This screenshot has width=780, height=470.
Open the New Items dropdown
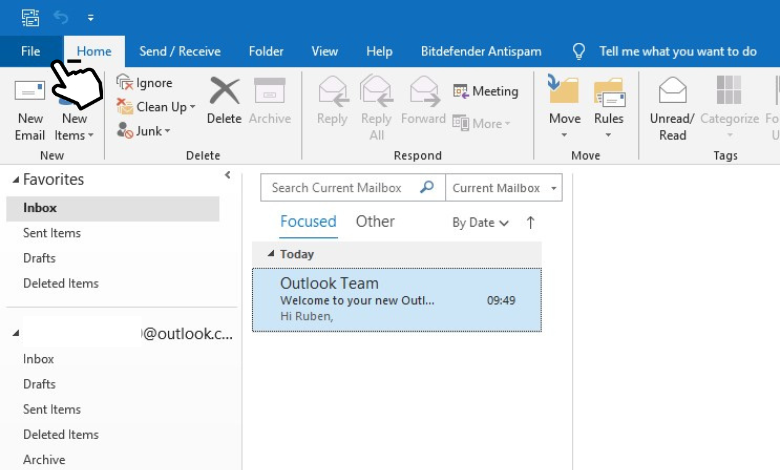(x=91, y=135)
